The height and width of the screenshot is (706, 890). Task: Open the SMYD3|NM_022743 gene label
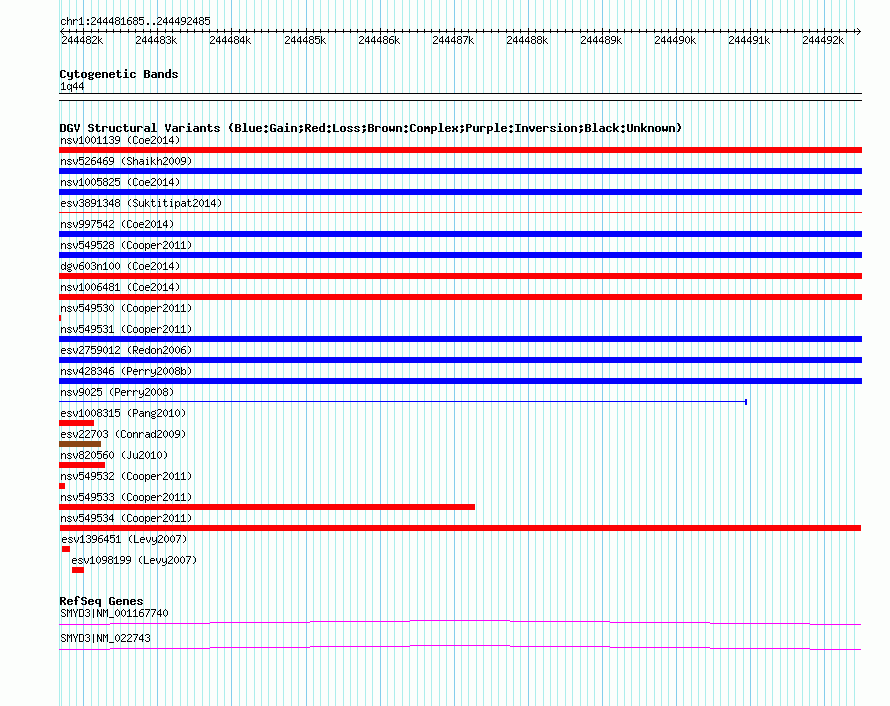pyautogui.click(x=105, y=638)
